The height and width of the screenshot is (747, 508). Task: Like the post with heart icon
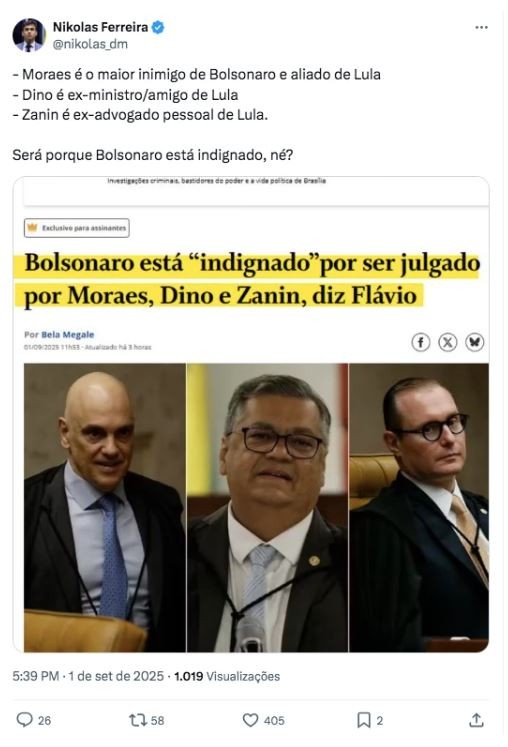pyautogui.click(x=250, y=720)
